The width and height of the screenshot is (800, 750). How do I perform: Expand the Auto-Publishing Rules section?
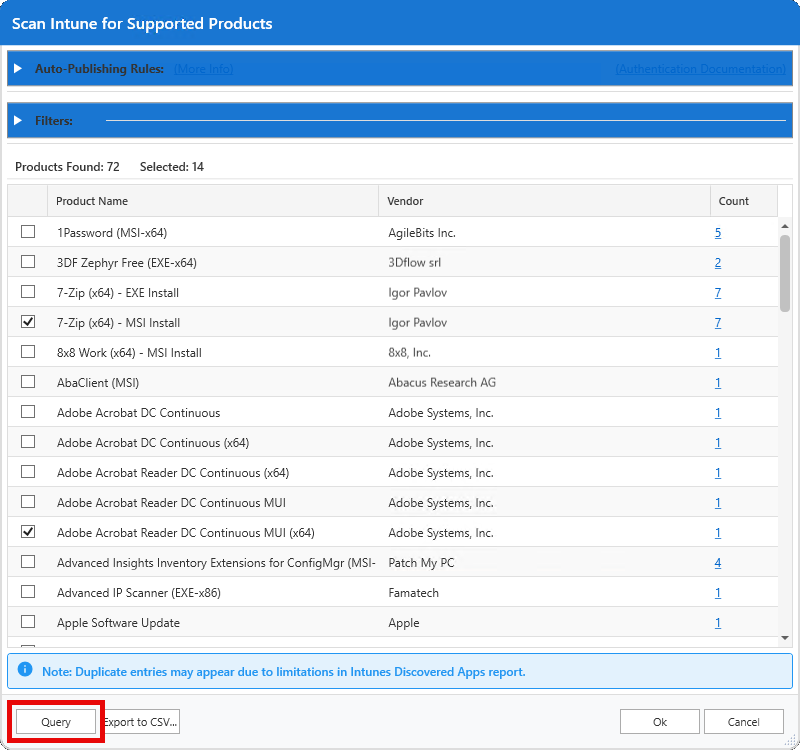[x=18, y=68]
